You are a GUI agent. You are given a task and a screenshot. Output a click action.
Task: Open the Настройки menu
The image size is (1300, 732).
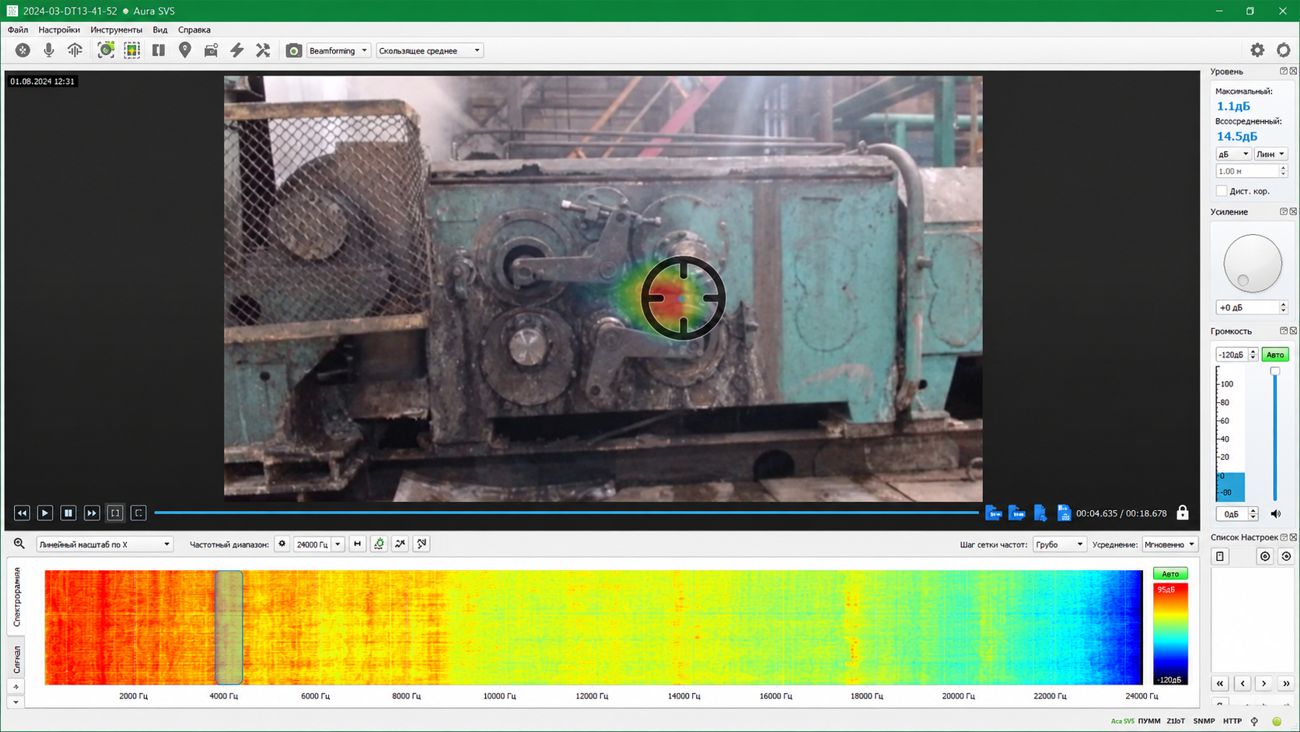click(59, 30)
